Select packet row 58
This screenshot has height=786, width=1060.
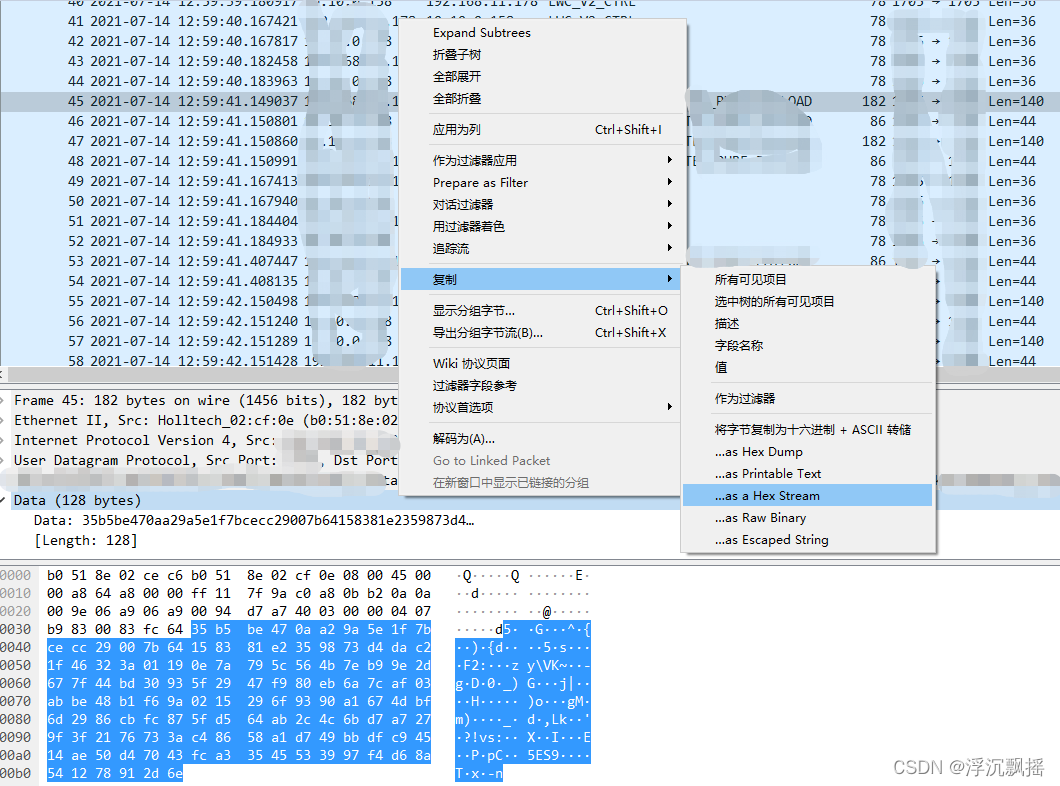[x=530, y=361]
